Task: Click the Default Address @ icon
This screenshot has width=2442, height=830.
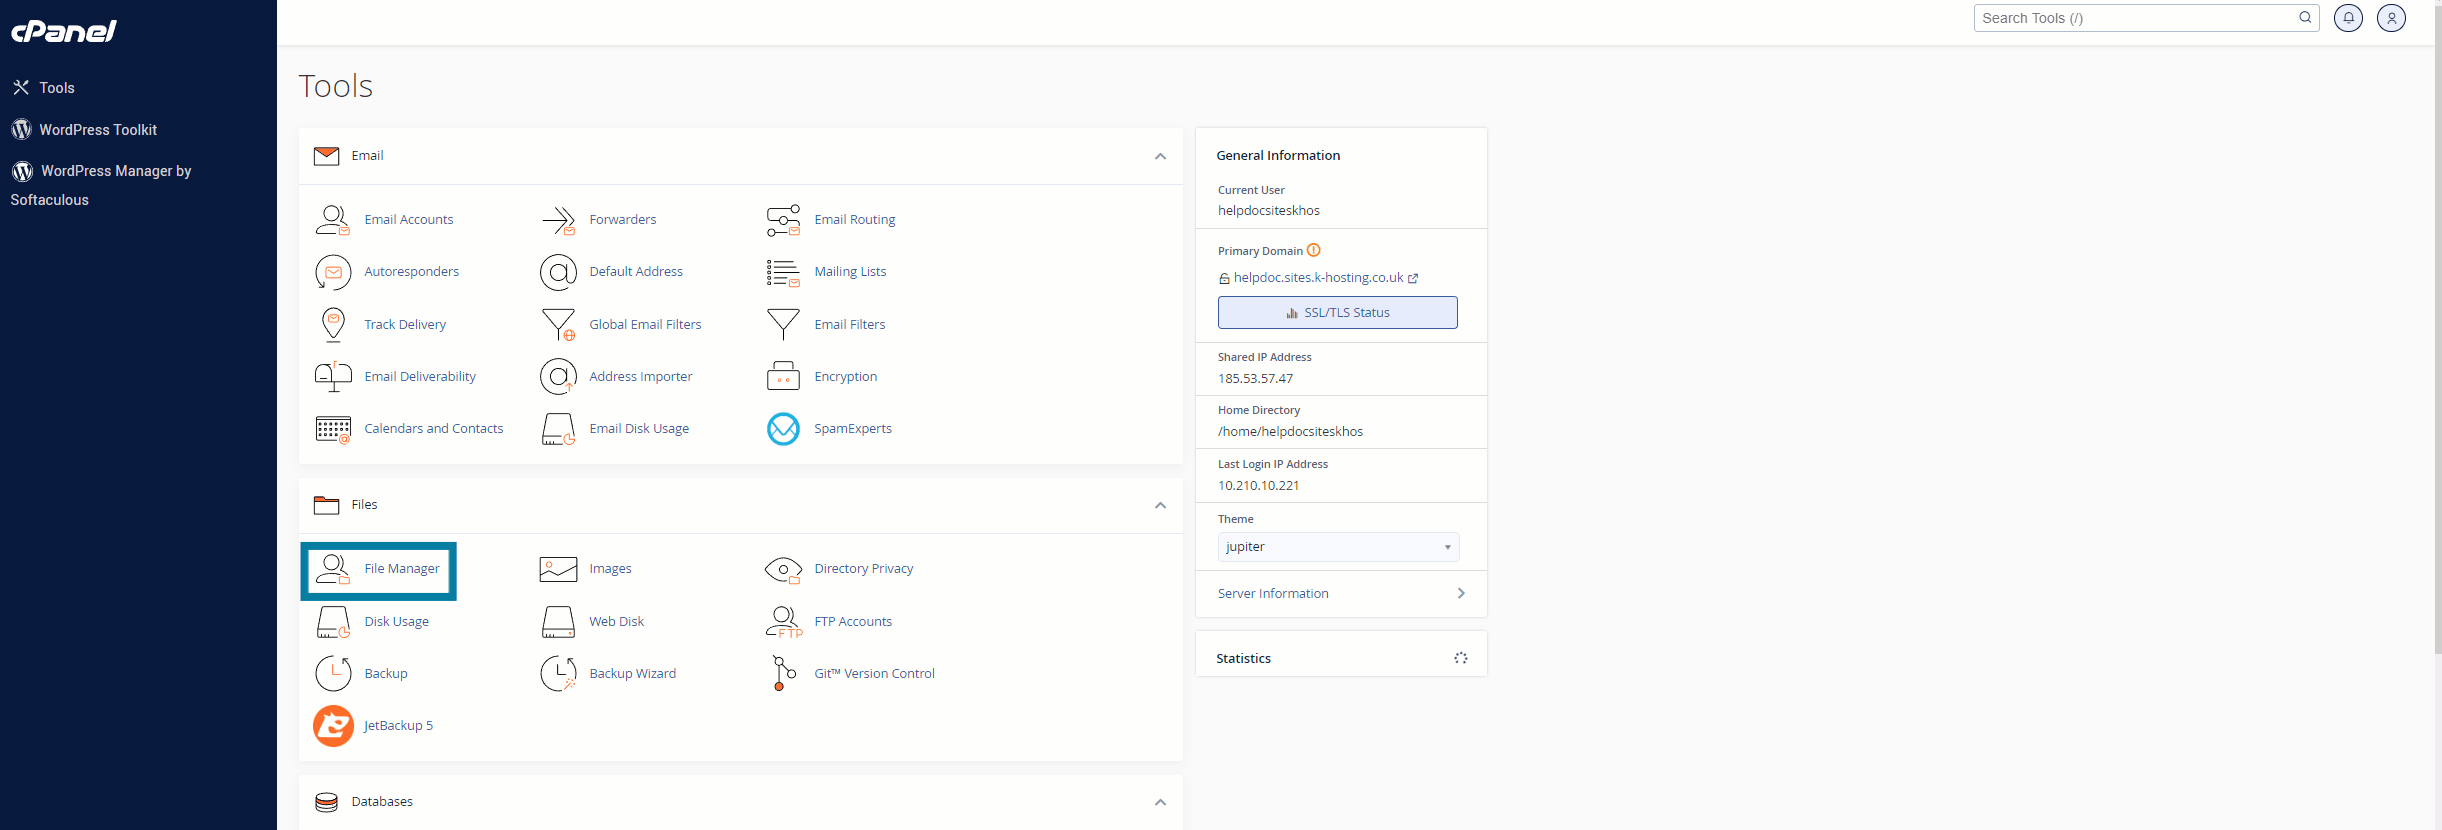Action: [558, 271]
